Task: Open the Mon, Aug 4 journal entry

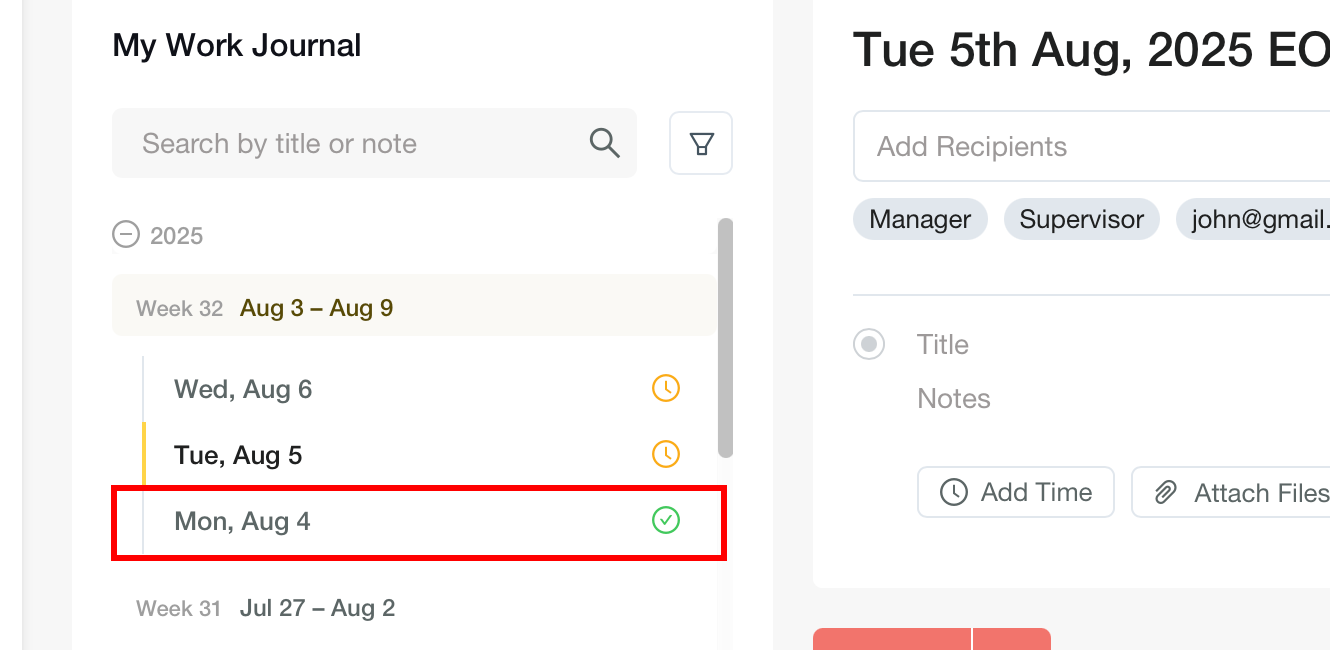Action: click(242, 521)
